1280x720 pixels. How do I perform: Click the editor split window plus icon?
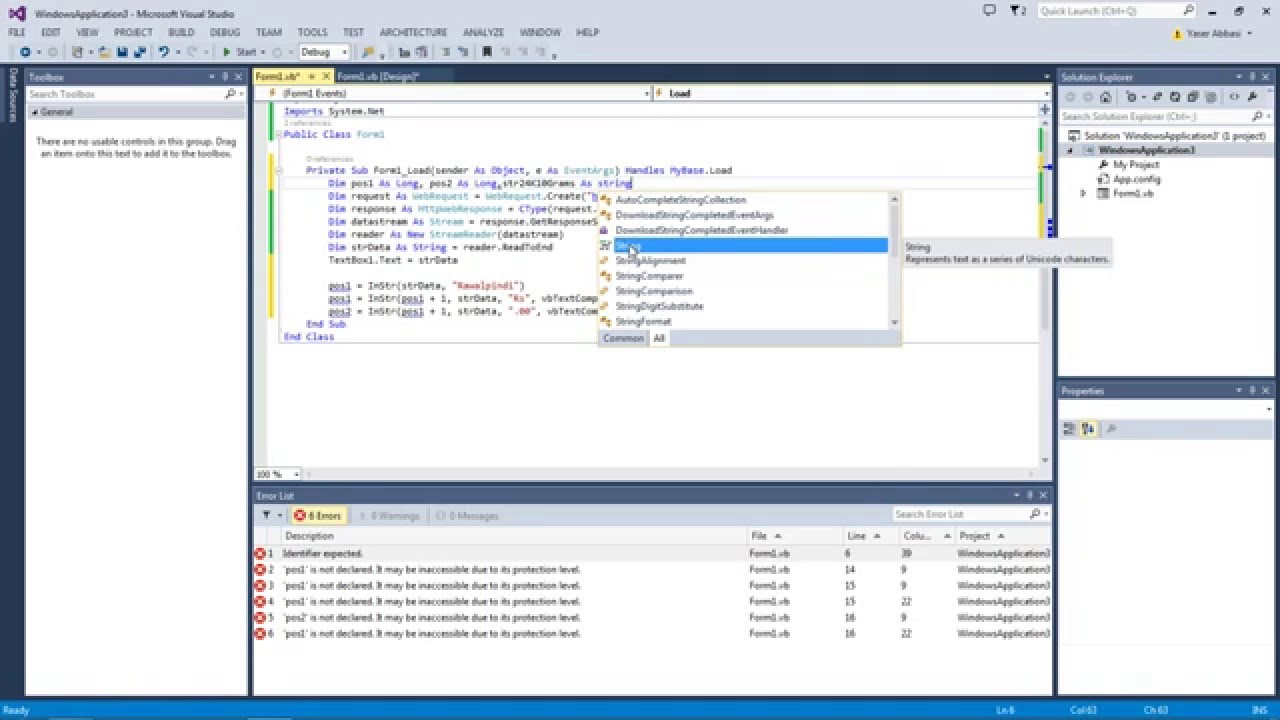1045,109
